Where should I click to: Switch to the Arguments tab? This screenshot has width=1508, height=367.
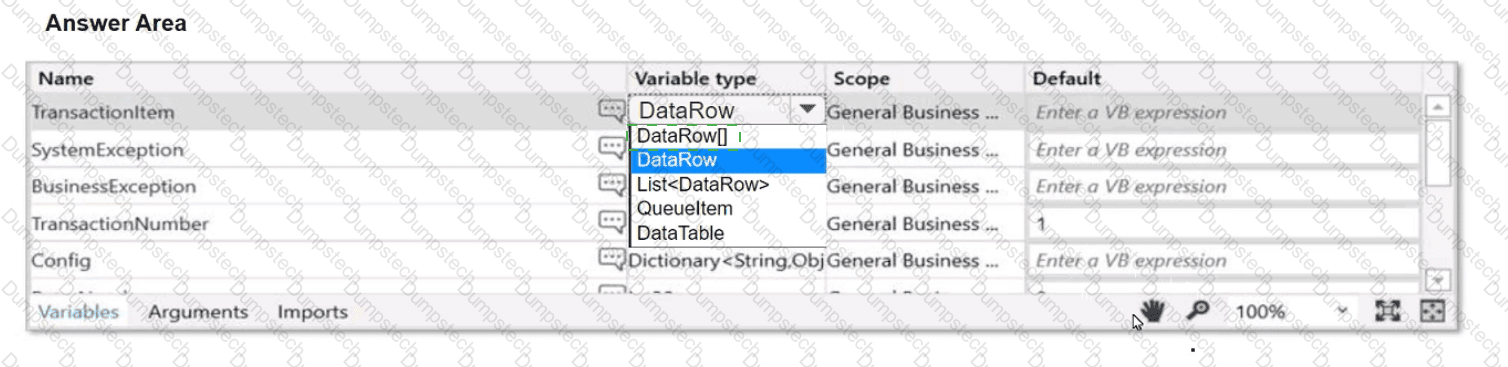(x=198, y=312)
